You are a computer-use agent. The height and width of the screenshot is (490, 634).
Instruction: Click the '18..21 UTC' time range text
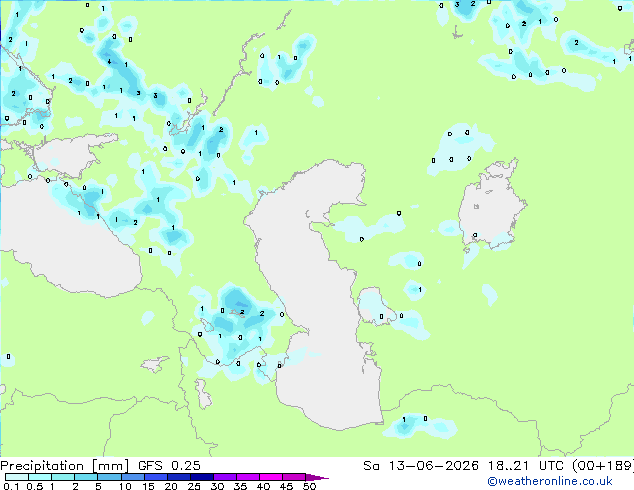point(528,466)
